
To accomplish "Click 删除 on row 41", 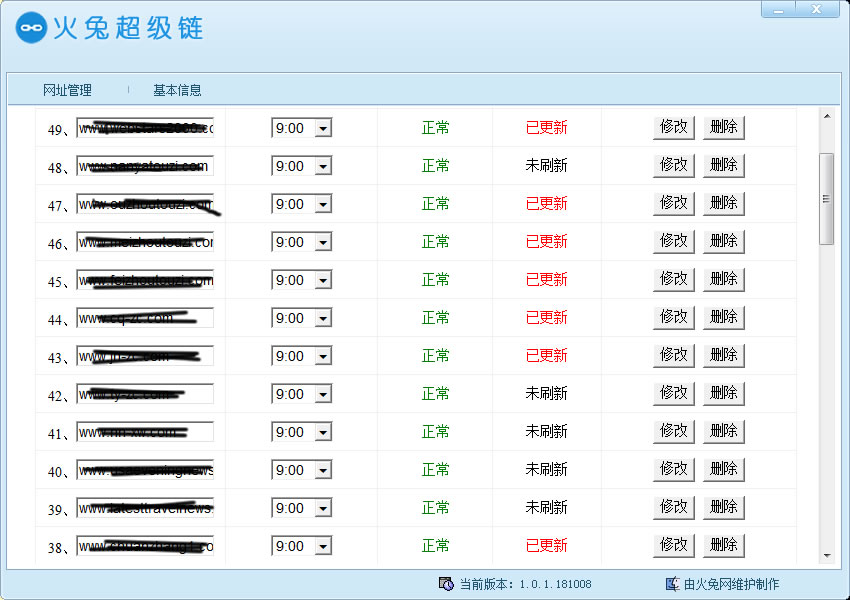I will [x=723, y=431].
